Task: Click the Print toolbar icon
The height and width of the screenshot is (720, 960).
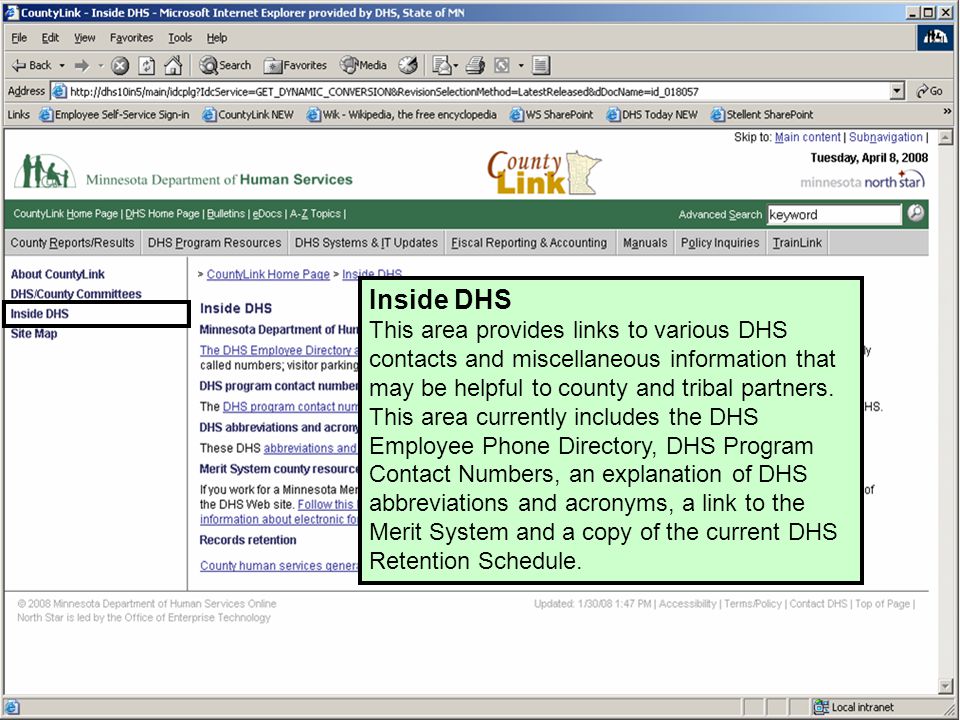Action: coord(475,66)
